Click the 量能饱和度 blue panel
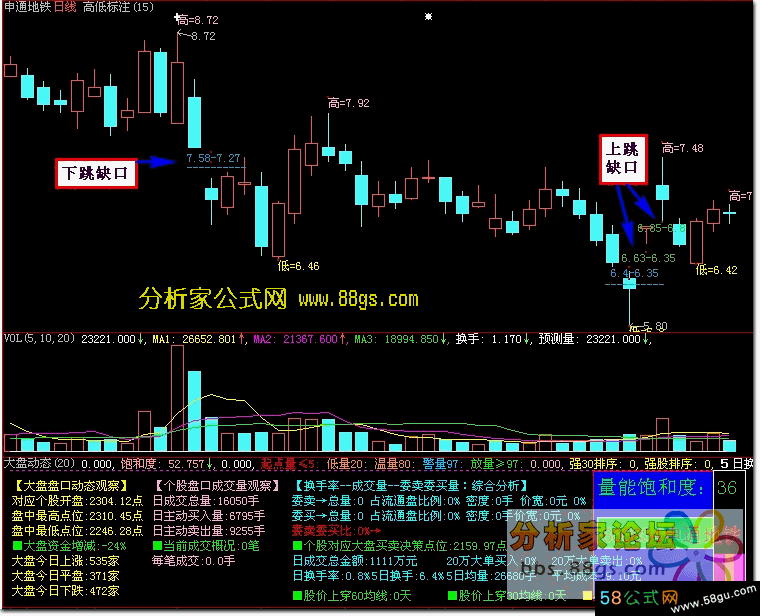 coord(667,488)
